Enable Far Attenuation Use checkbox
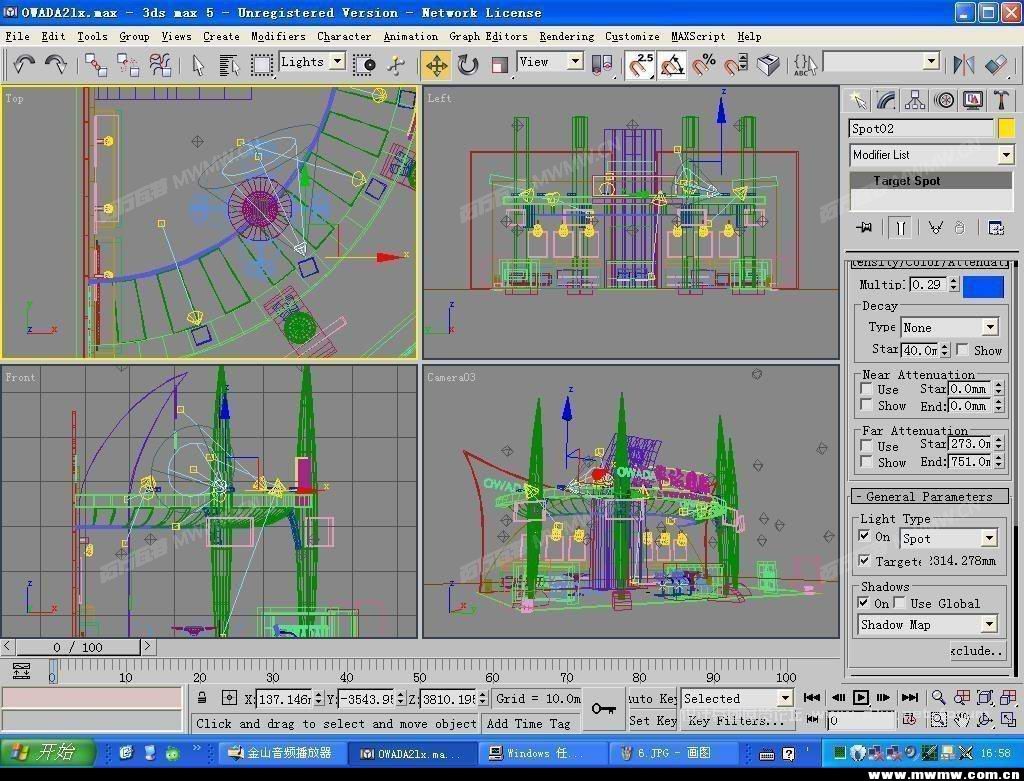This screenshot has height=781, width=1024. tap(866, 445)
